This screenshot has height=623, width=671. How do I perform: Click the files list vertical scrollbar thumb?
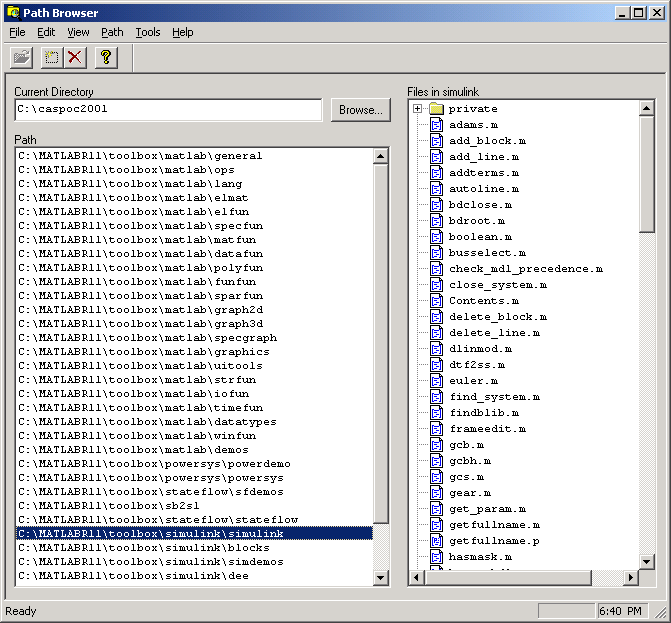click(x=646, y=174)
